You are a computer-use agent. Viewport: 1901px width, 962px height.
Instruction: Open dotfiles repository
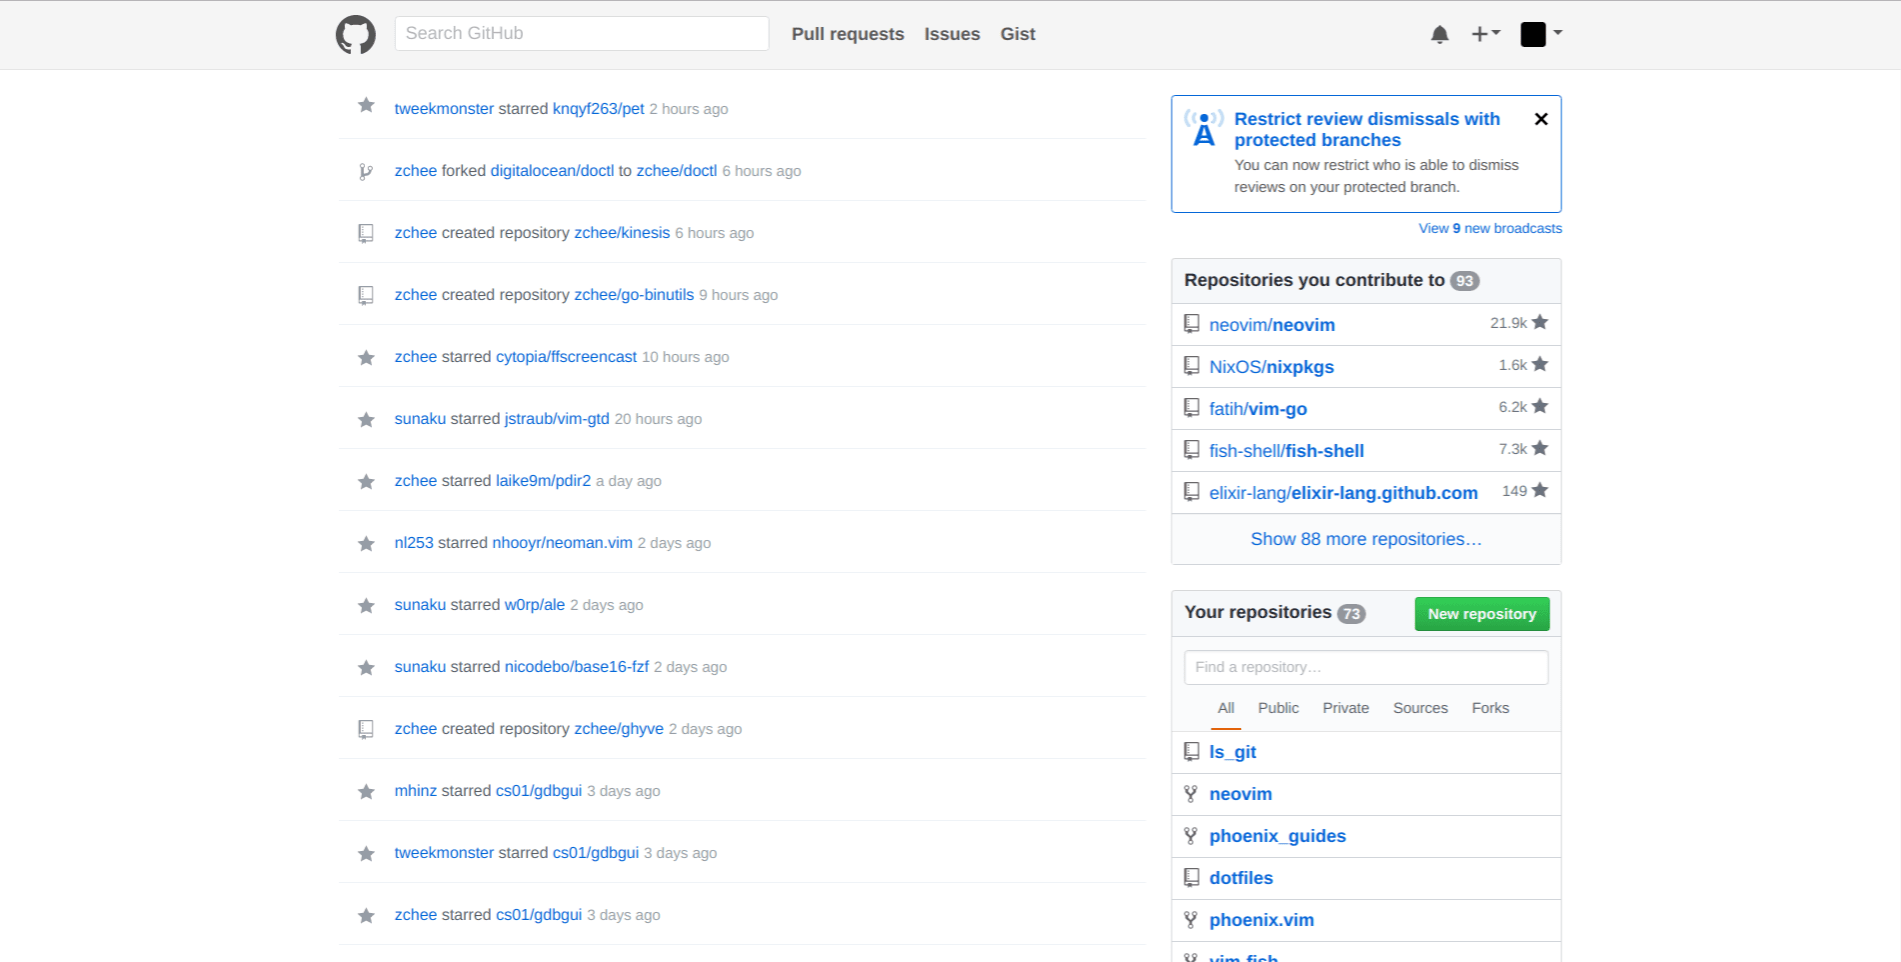pos(1241,878)
